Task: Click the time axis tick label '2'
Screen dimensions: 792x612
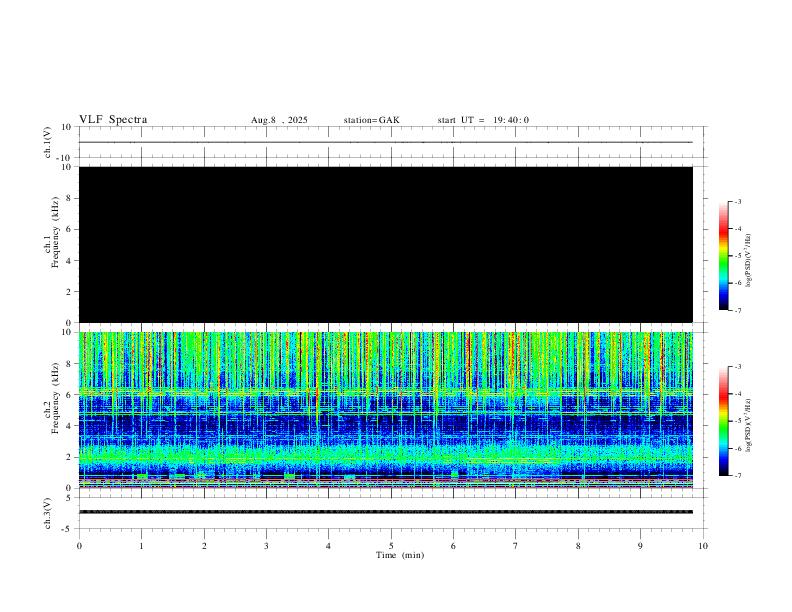Action: (204, 546)
